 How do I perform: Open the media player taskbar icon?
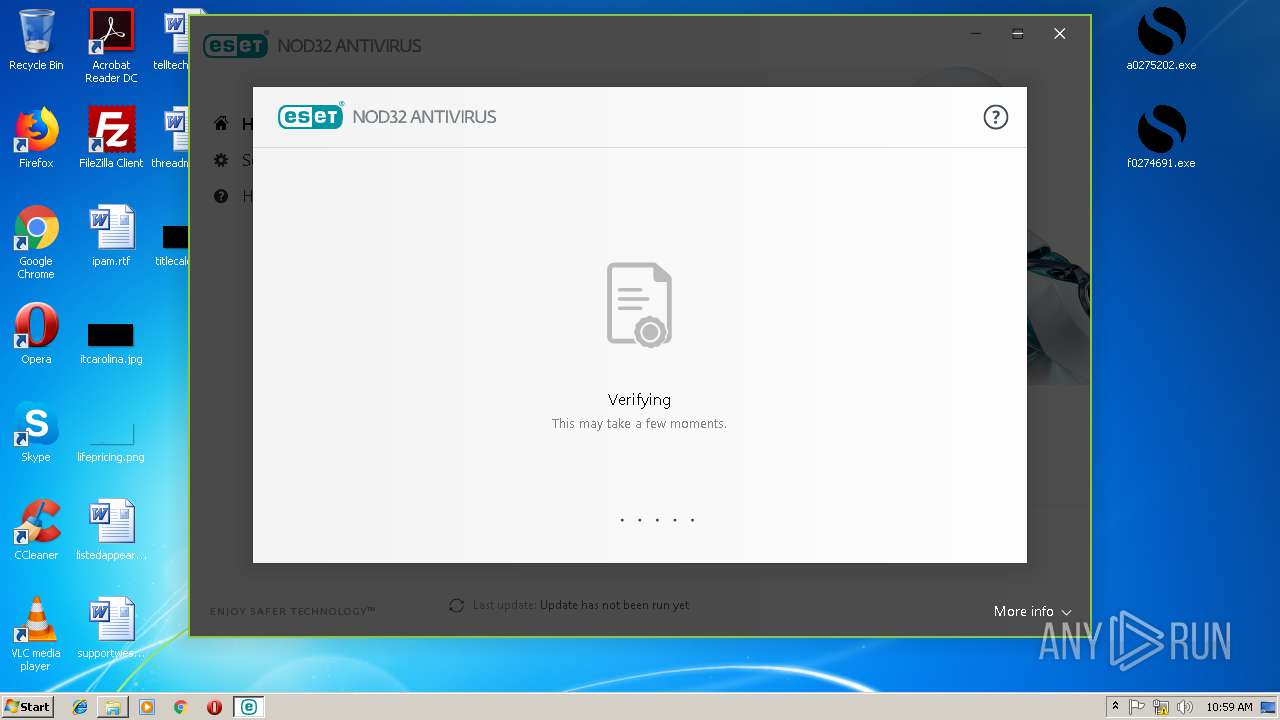pyautogui.click(x=147, y=707)
